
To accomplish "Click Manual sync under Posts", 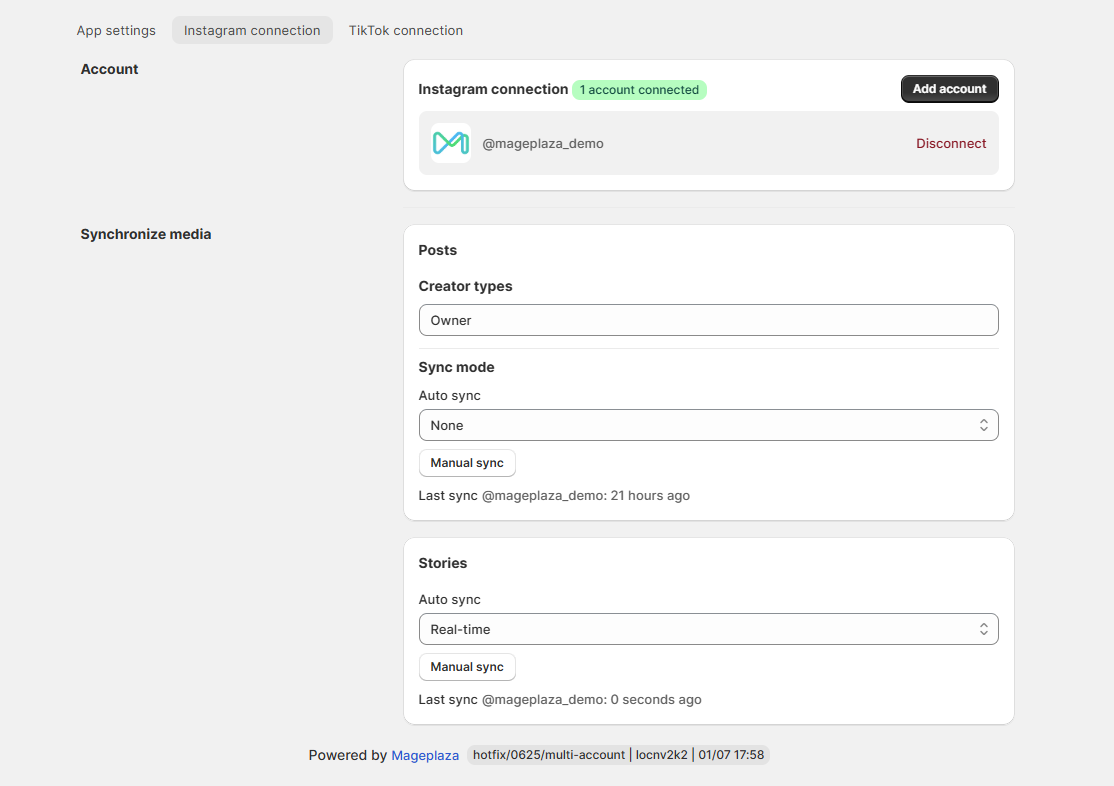I will tap(467, 463).
